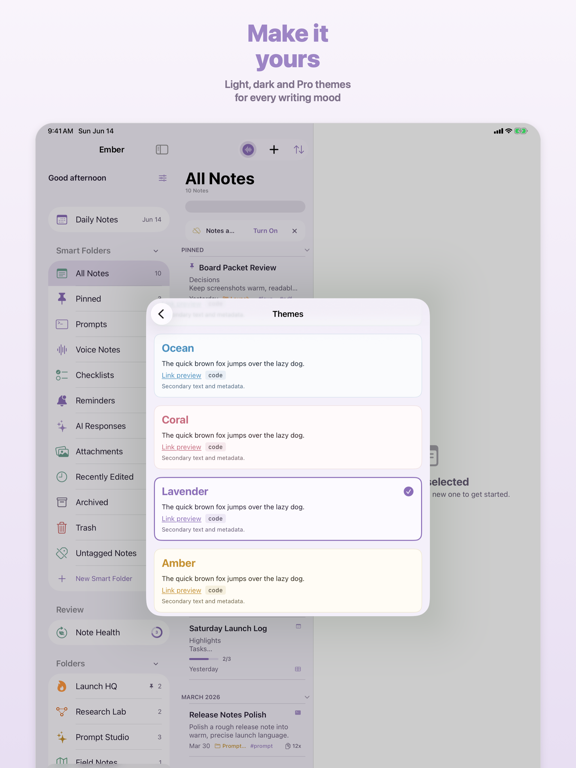Image resolution: width=576 pixels, height=768 pixels.
Task: Toggle the sidebar panel icon
Action: click(162, 149)
